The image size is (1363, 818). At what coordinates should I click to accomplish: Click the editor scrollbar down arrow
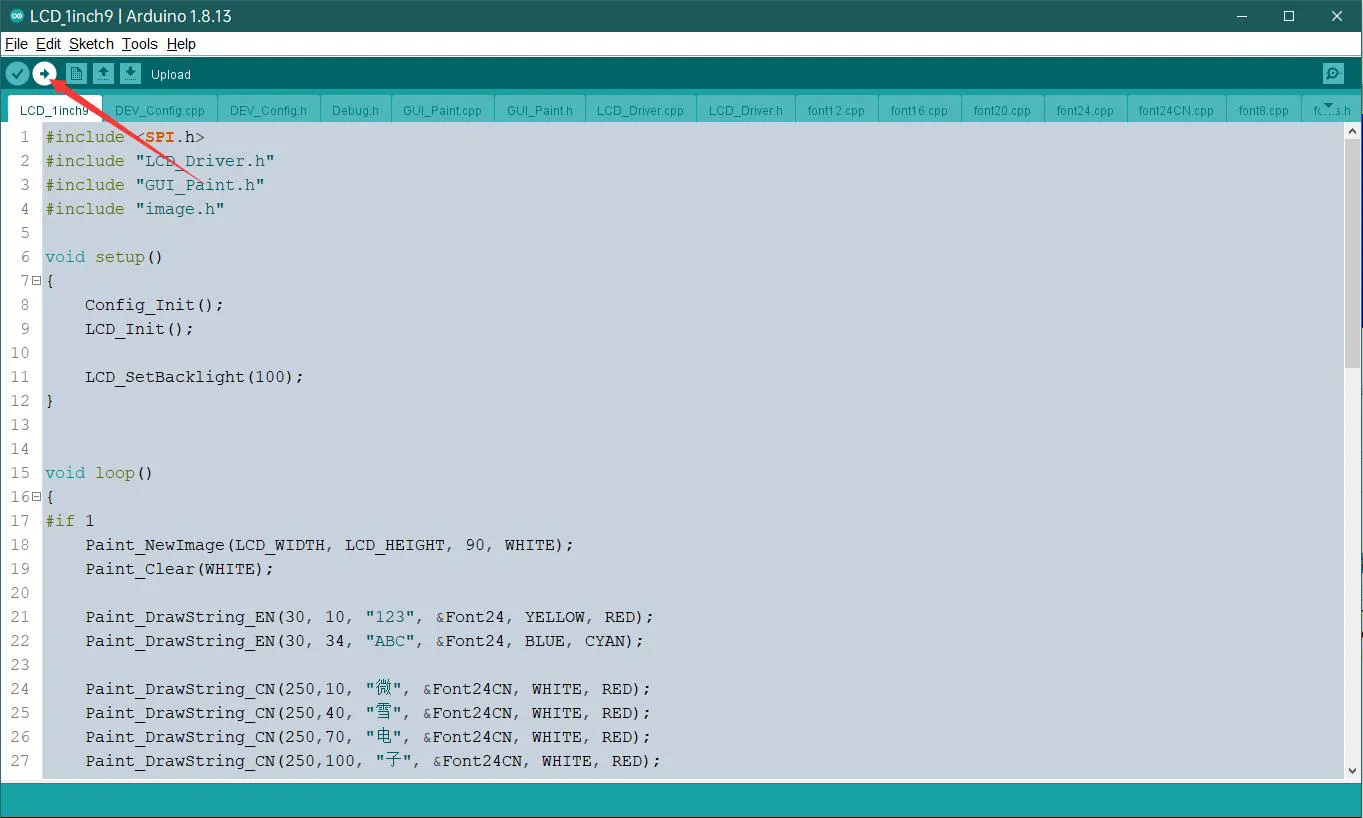click(x=1353, y=770)
